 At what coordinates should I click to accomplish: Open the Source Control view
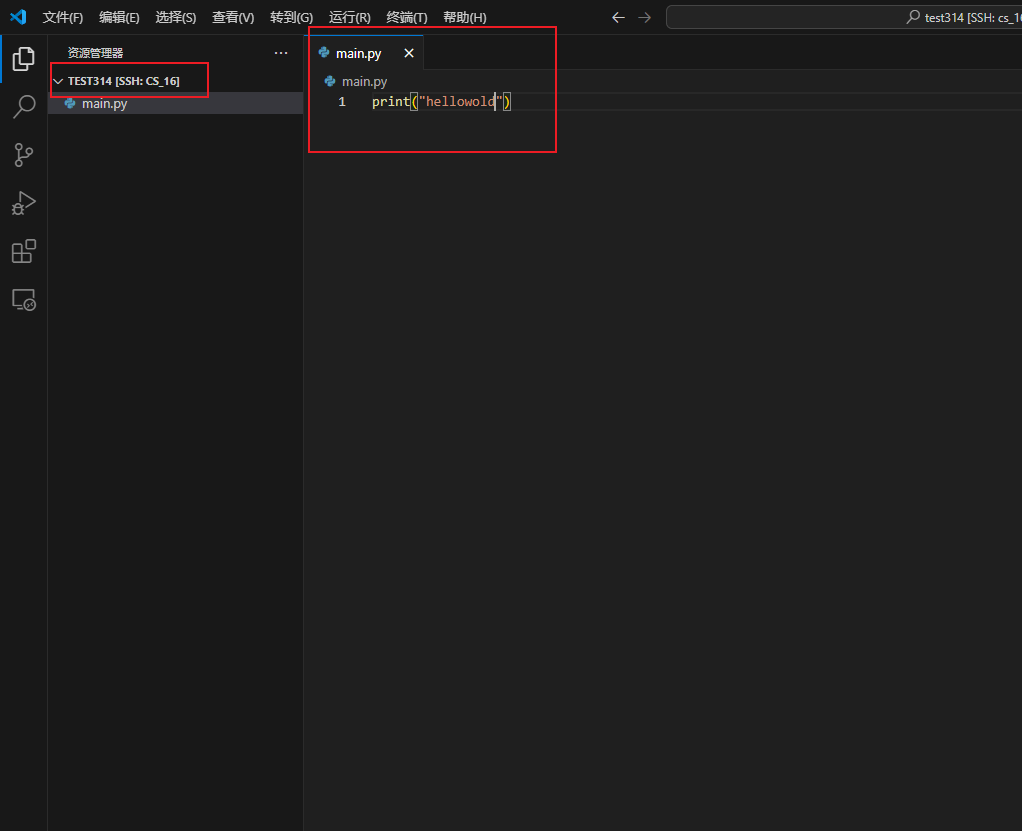coord(23,155)
